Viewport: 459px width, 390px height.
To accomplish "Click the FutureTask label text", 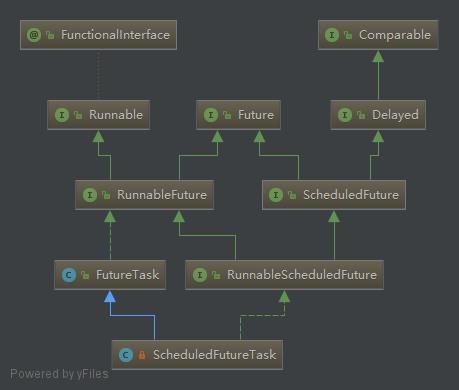I will click(x=128, y=275).
